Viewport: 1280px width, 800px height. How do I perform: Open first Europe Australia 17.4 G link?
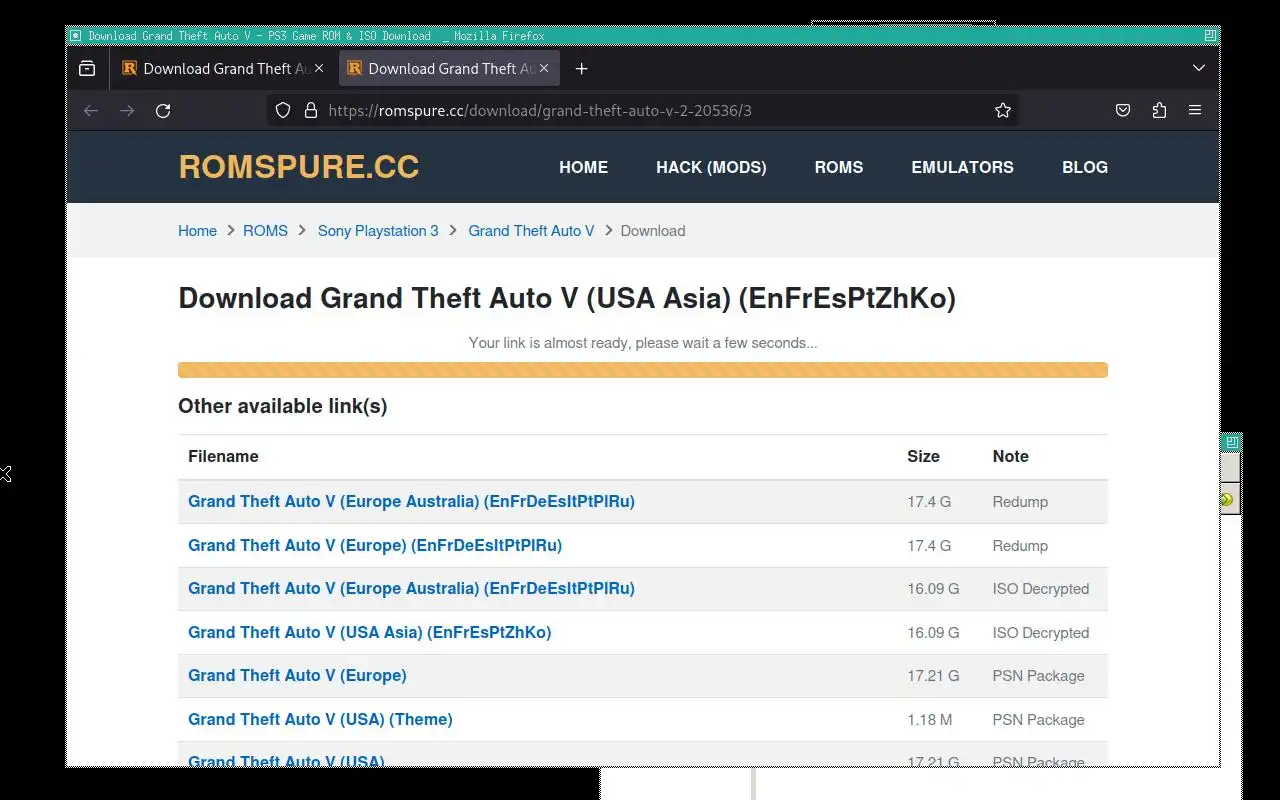[x=411, y=502]
